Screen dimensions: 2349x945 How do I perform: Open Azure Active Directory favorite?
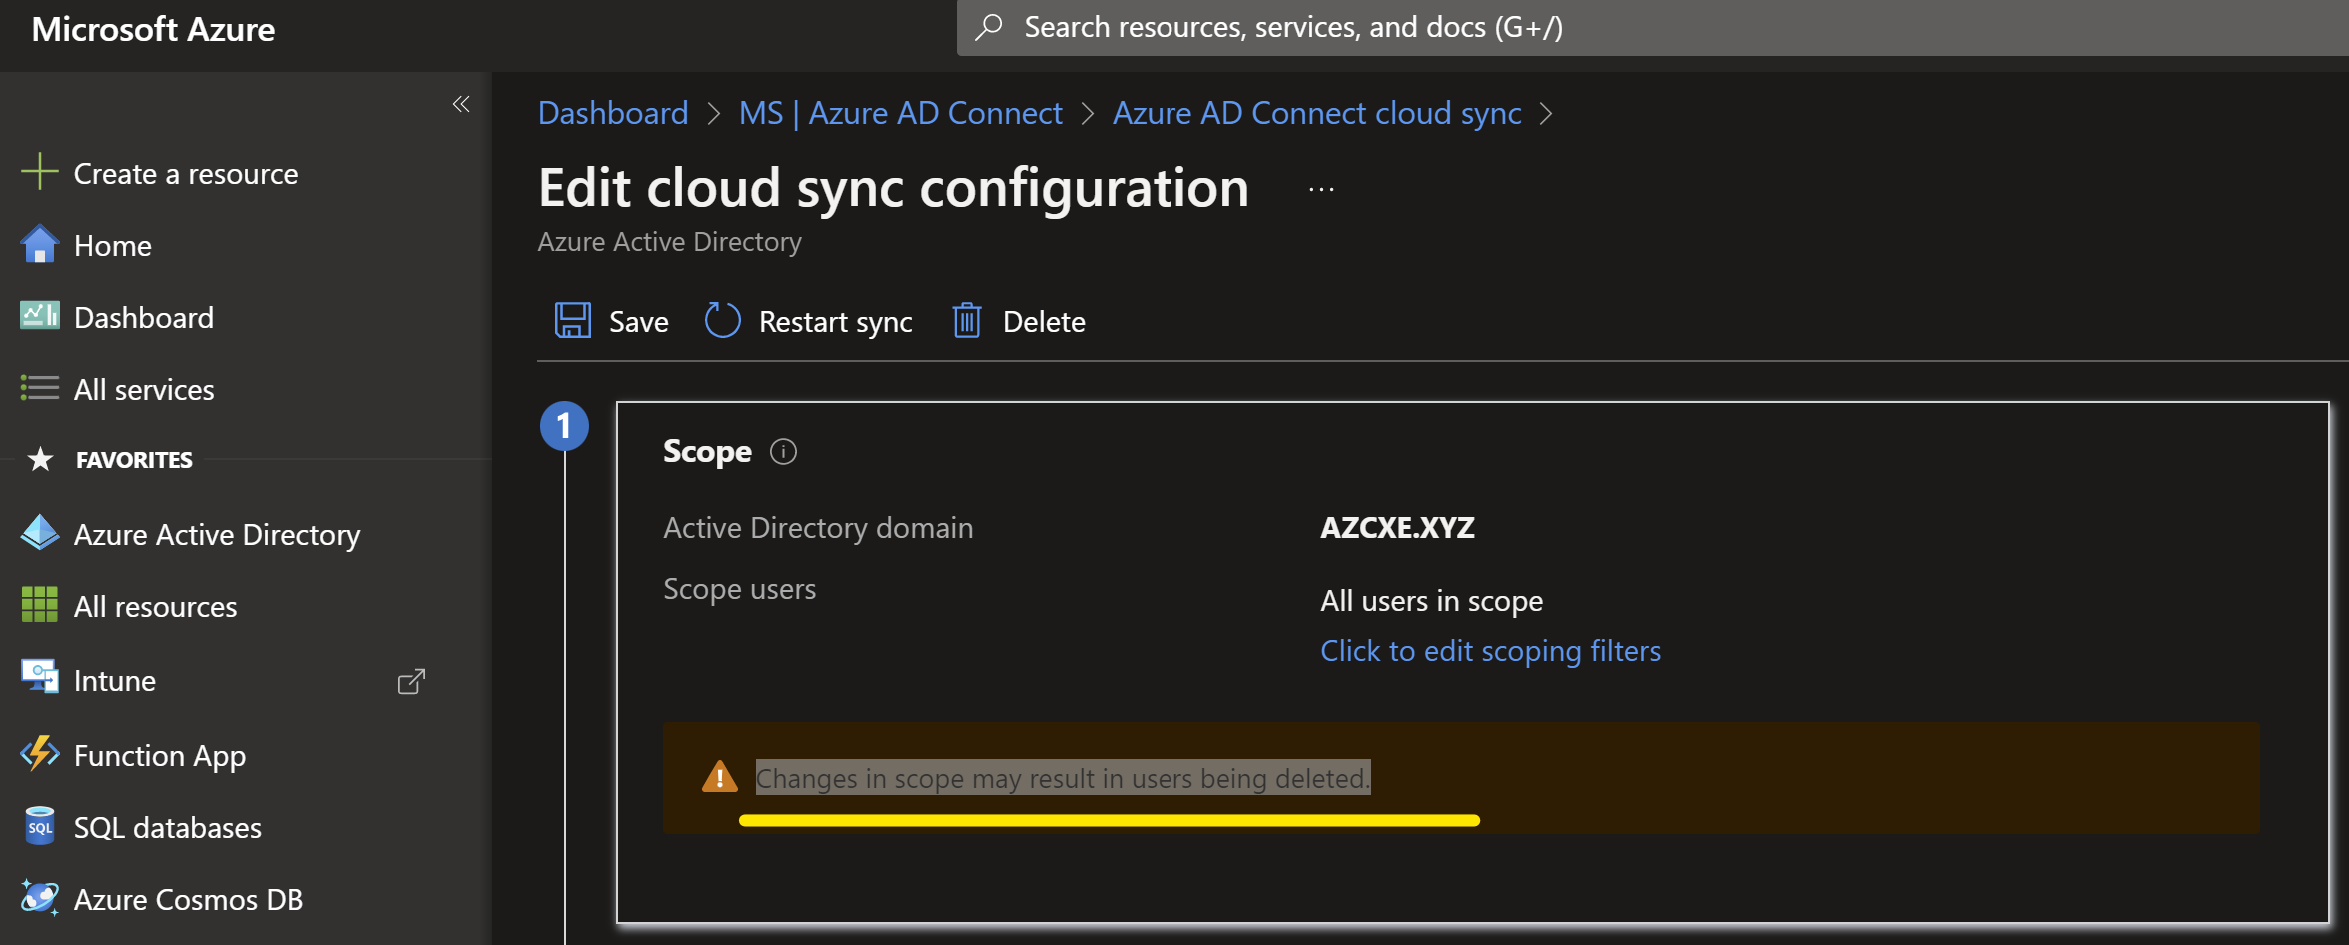coord(217,535)
